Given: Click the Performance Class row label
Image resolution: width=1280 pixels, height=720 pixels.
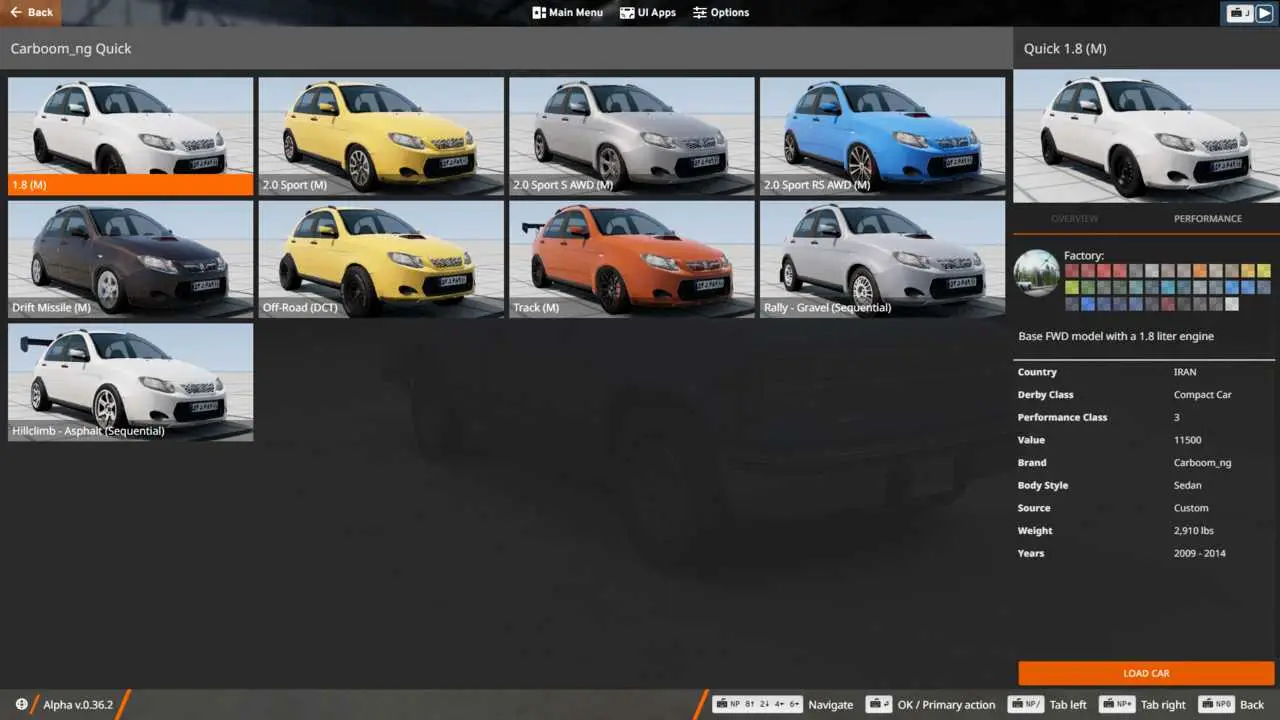Looking at the screenshot, I should tap(1062, 417).
